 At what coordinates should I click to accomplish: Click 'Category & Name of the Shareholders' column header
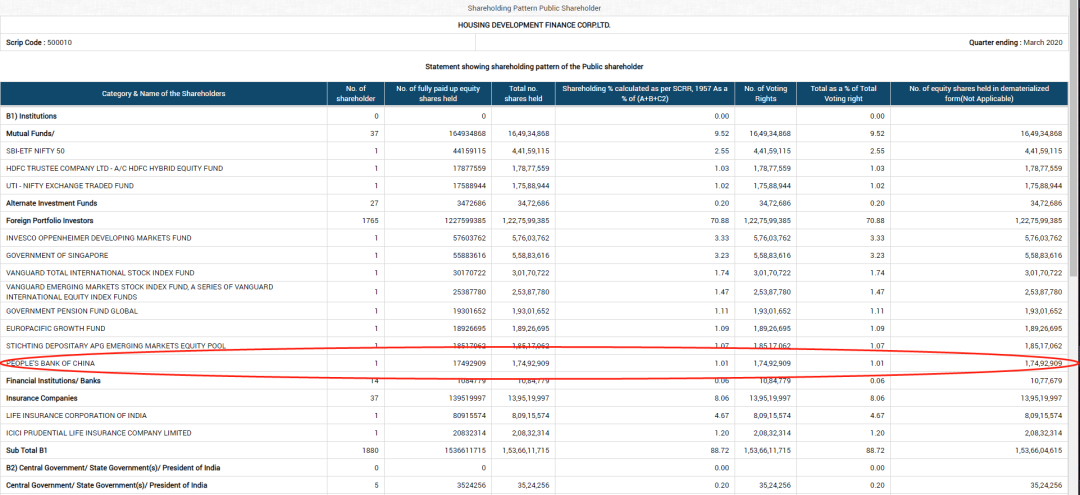tap(164, 94)
